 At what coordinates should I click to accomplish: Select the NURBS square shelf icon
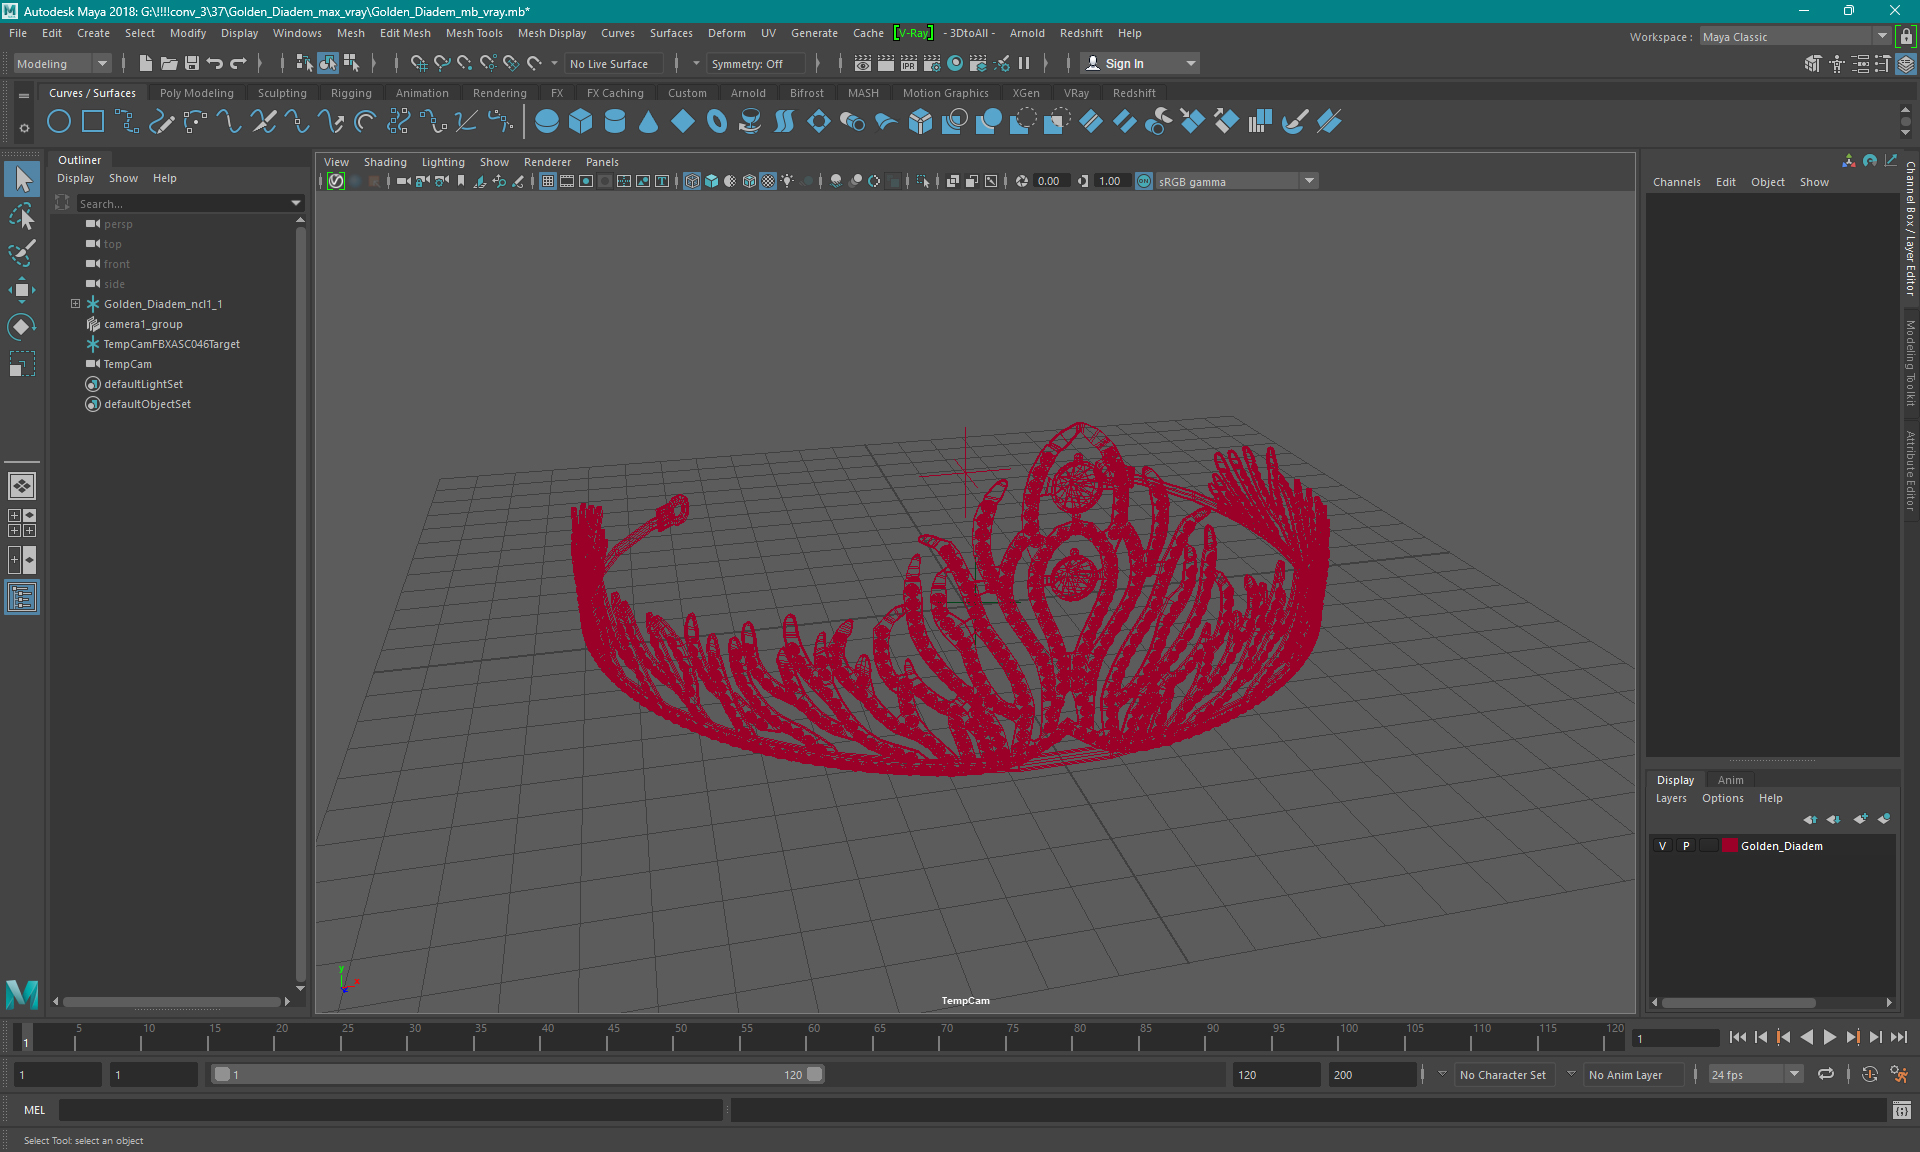point(93,122)
